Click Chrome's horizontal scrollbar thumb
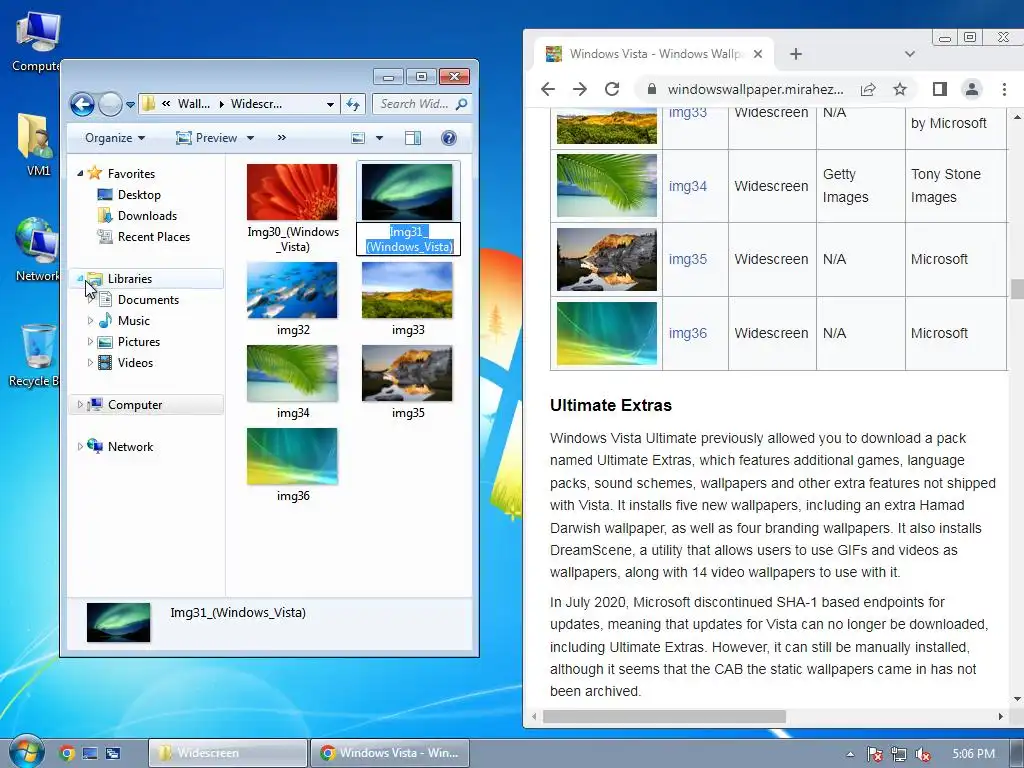The width and height of the screenshot is (1024, 768). click(664, 716)
